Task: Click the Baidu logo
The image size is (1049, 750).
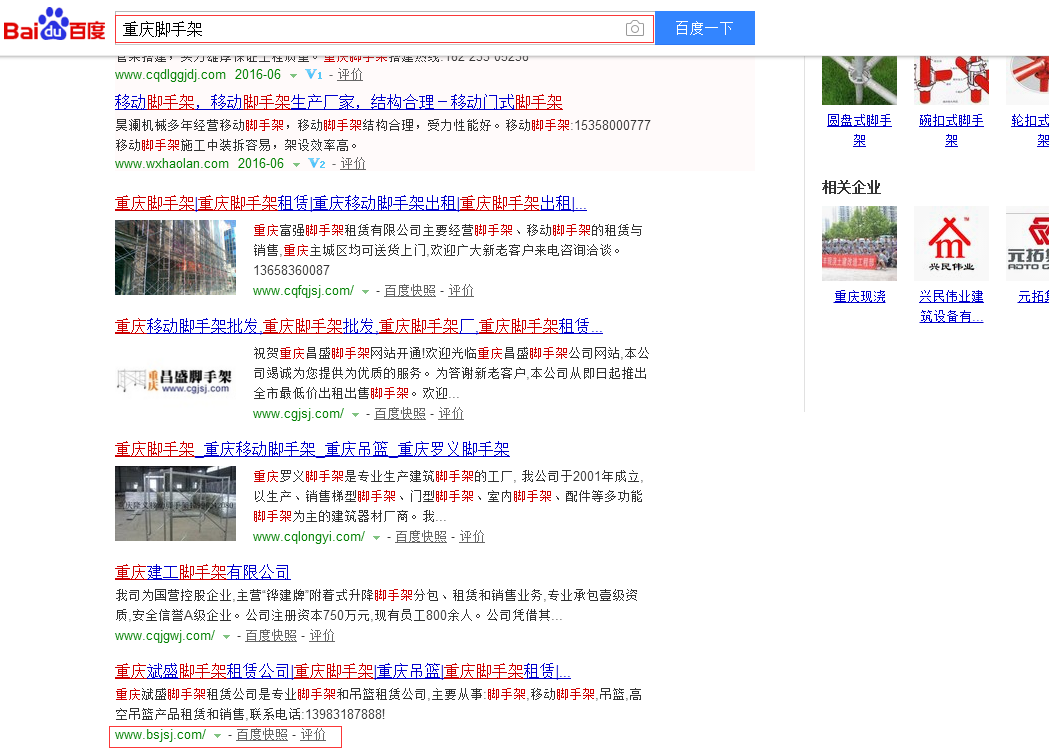Action: coord(55,28)
